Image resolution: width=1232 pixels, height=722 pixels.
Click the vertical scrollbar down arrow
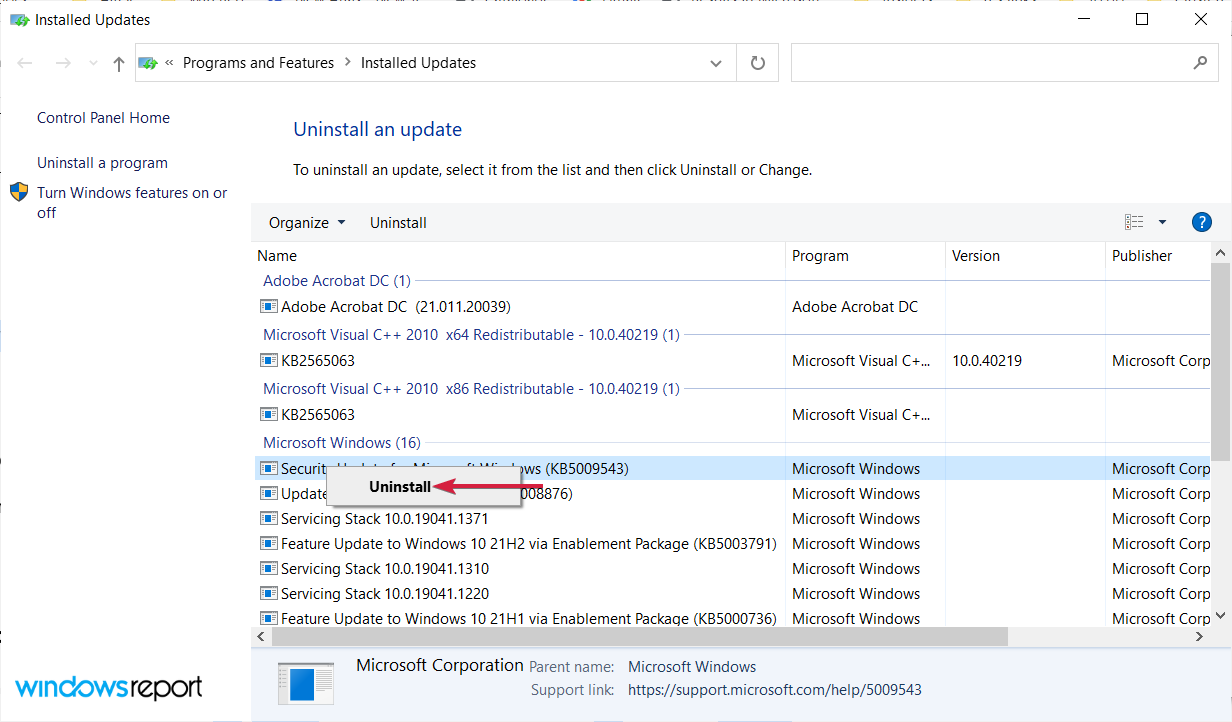pyautogui.click(x=1220, y=617)
